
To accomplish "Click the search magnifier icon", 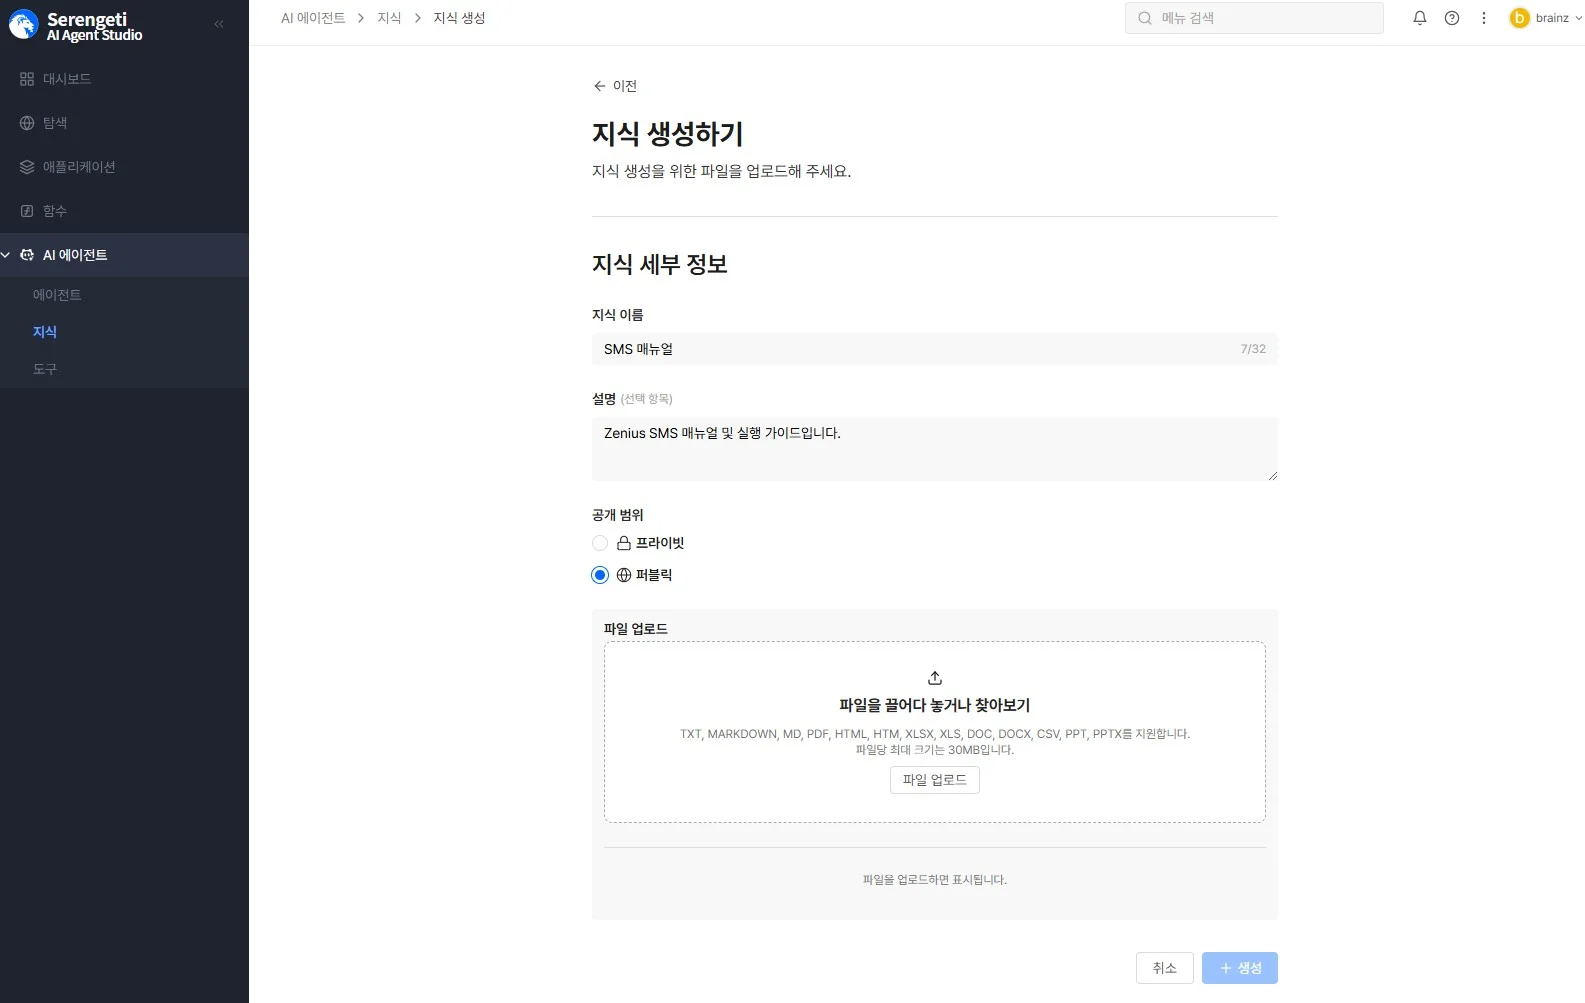I will click(1145, 18).
